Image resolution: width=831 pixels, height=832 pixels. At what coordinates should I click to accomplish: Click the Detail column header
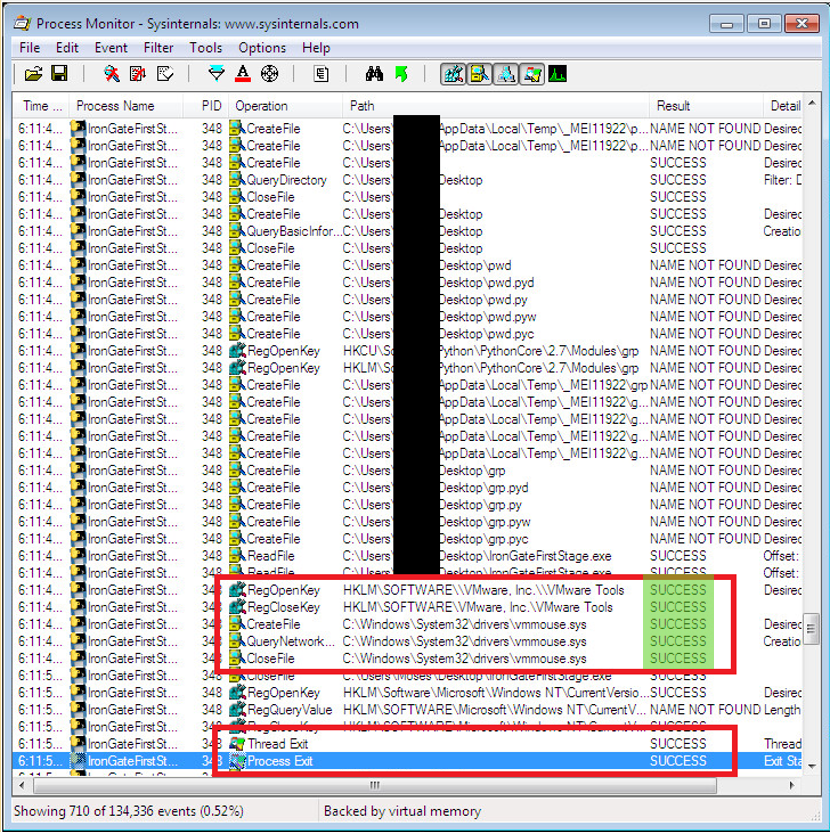pyautogui.click(x=783, y=106)
